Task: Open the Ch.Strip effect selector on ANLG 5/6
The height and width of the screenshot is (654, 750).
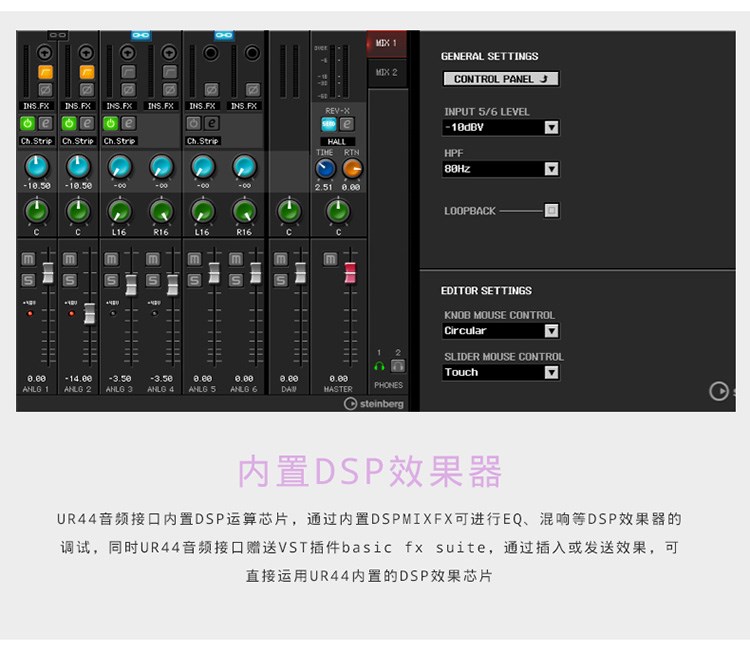Action: (203, 141)
